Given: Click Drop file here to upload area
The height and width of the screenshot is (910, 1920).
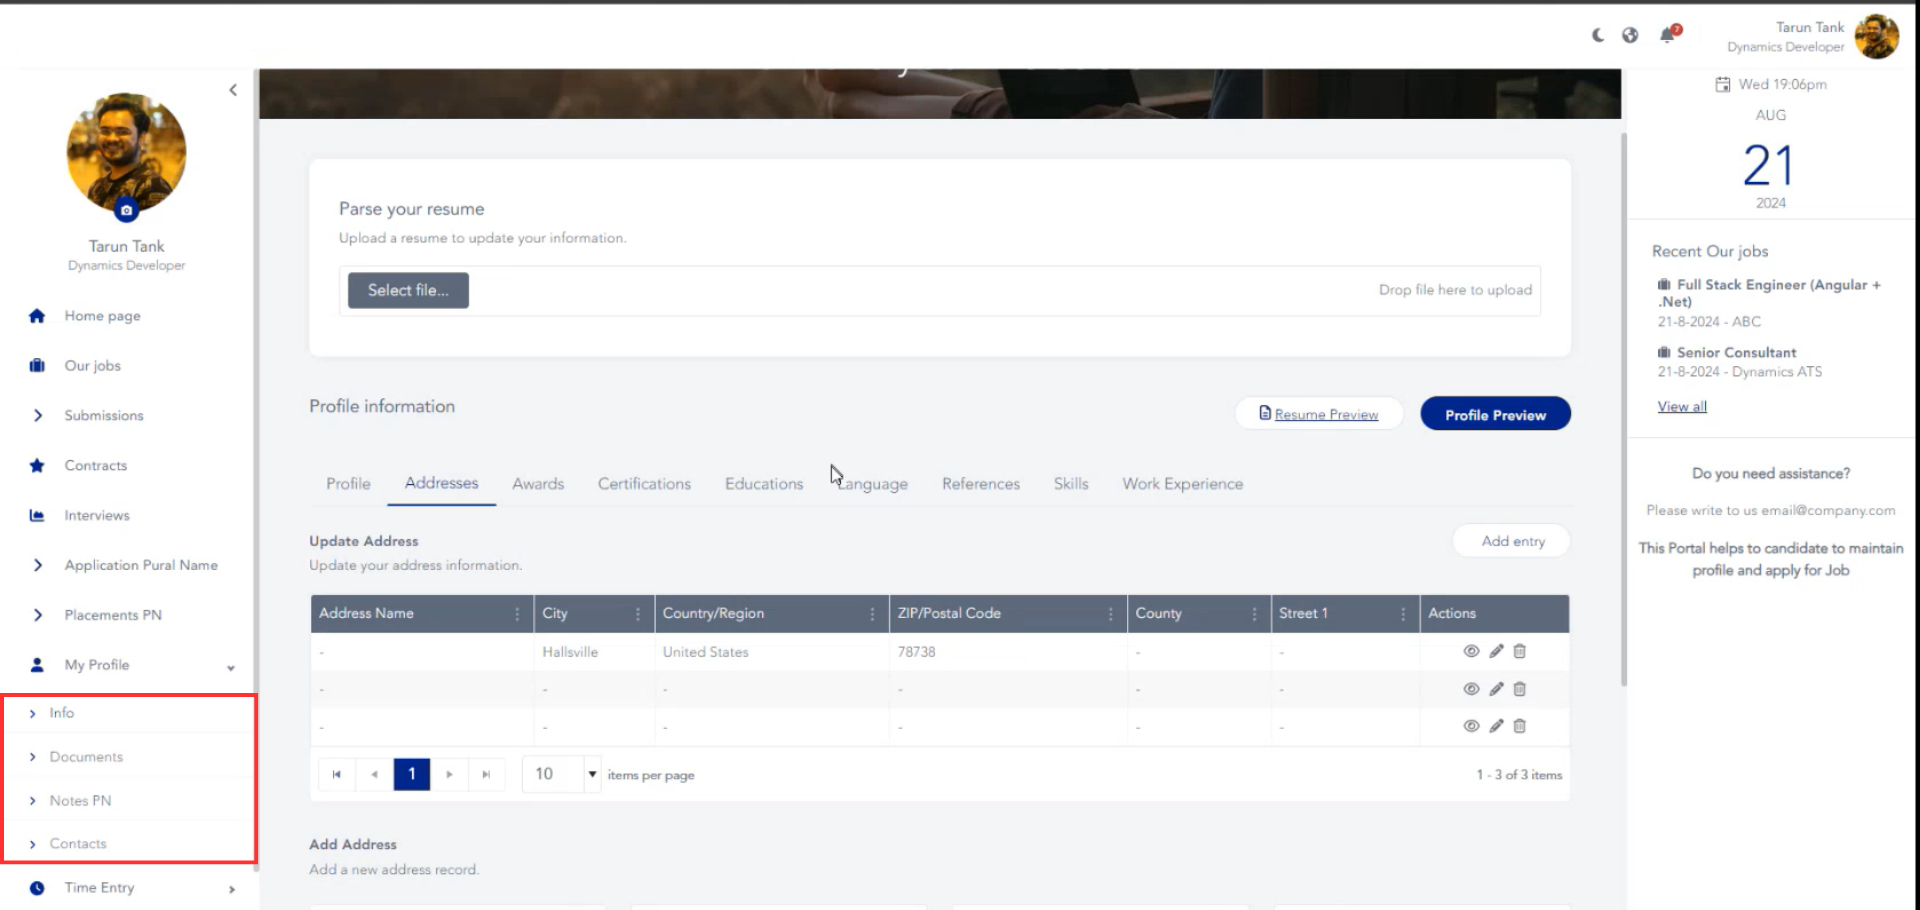Looking at the screenshot, I should pos(1455,290).
